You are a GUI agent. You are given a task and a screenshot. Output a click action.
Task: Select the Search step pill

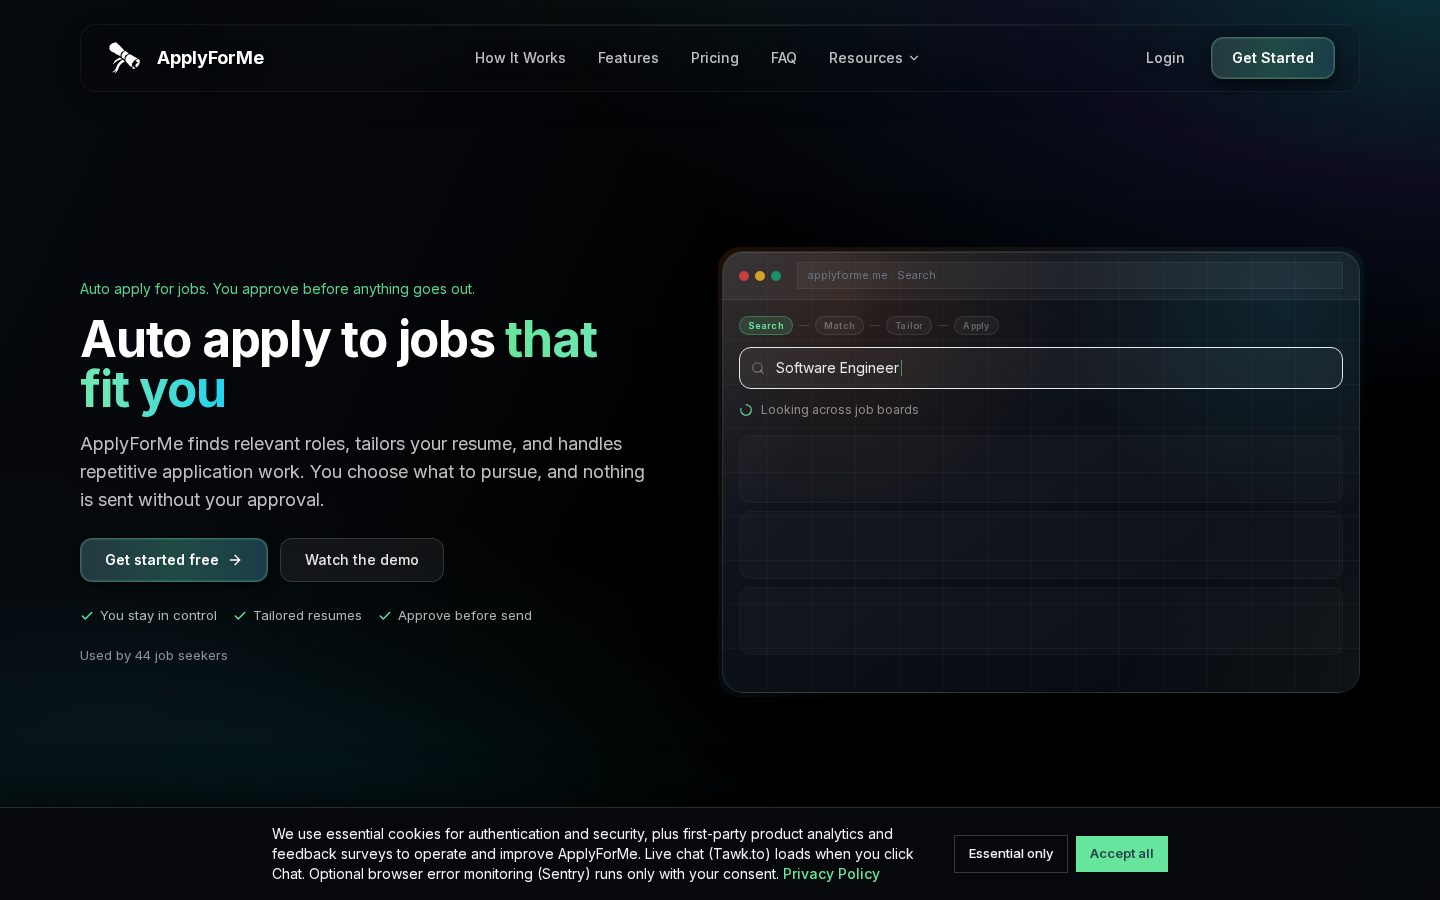[766, 326]
